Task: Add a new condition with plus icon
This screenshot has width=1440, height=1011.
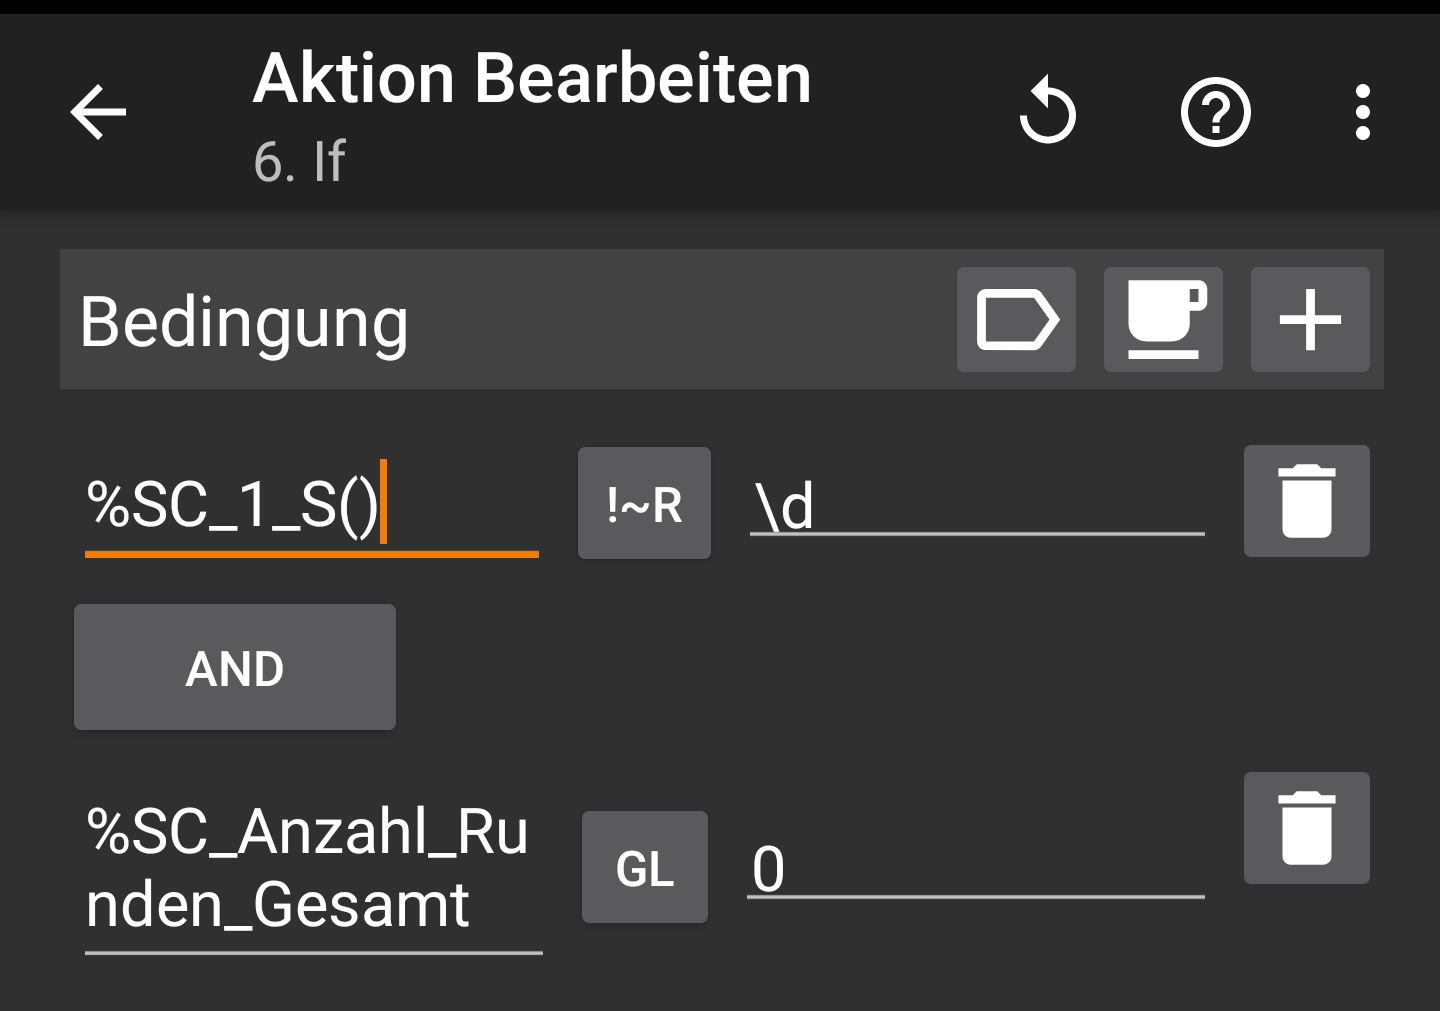Action: pyautogui.click(x=1310, y=320)
